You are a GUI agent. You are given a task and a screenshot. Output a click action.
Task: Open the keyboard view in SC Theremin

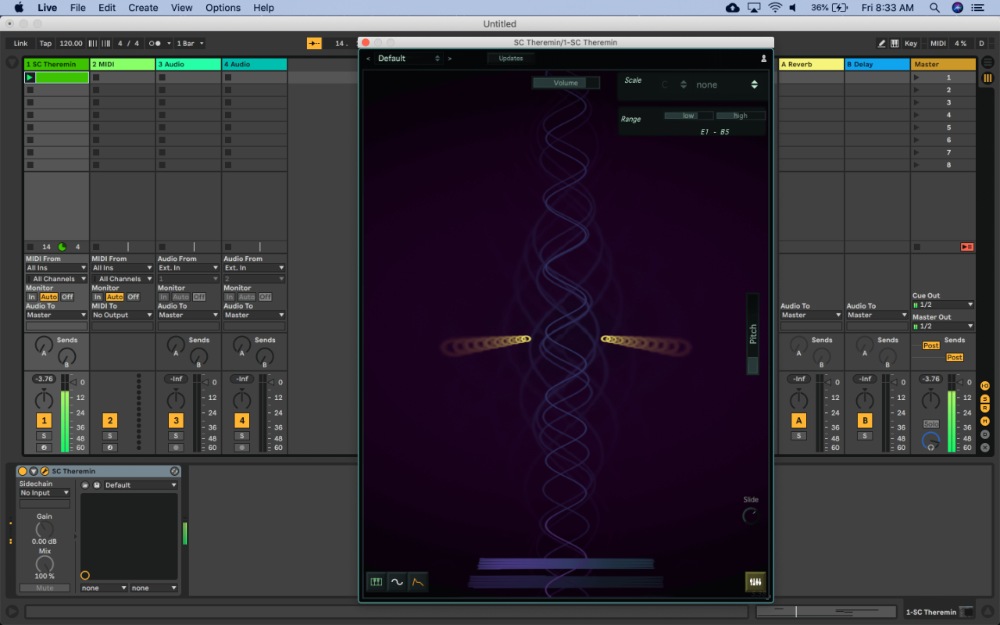[x=376, y=582]
